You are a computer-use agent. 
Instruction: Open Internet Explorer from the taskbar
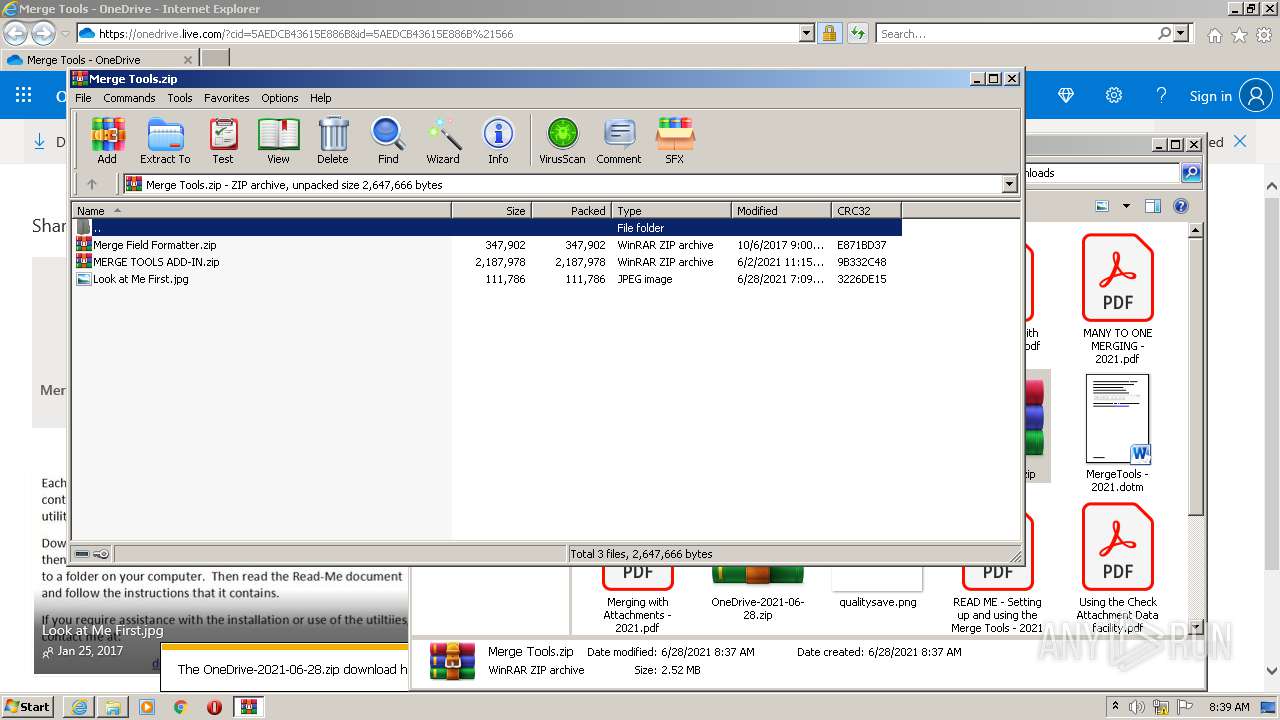79,707
